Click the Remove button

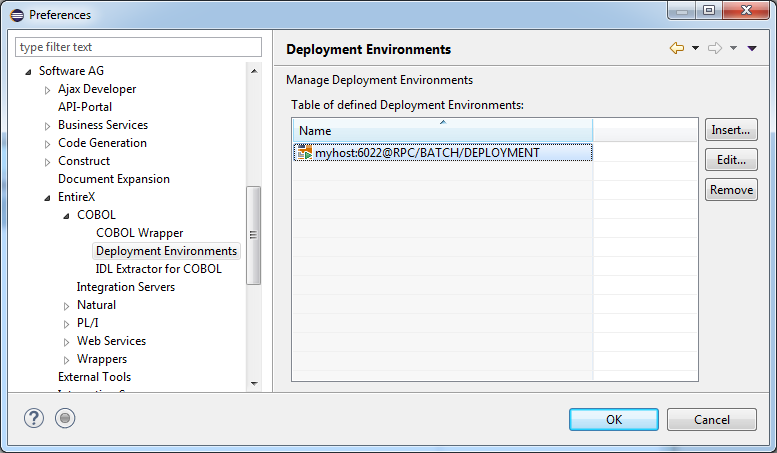tap(731, 190)
